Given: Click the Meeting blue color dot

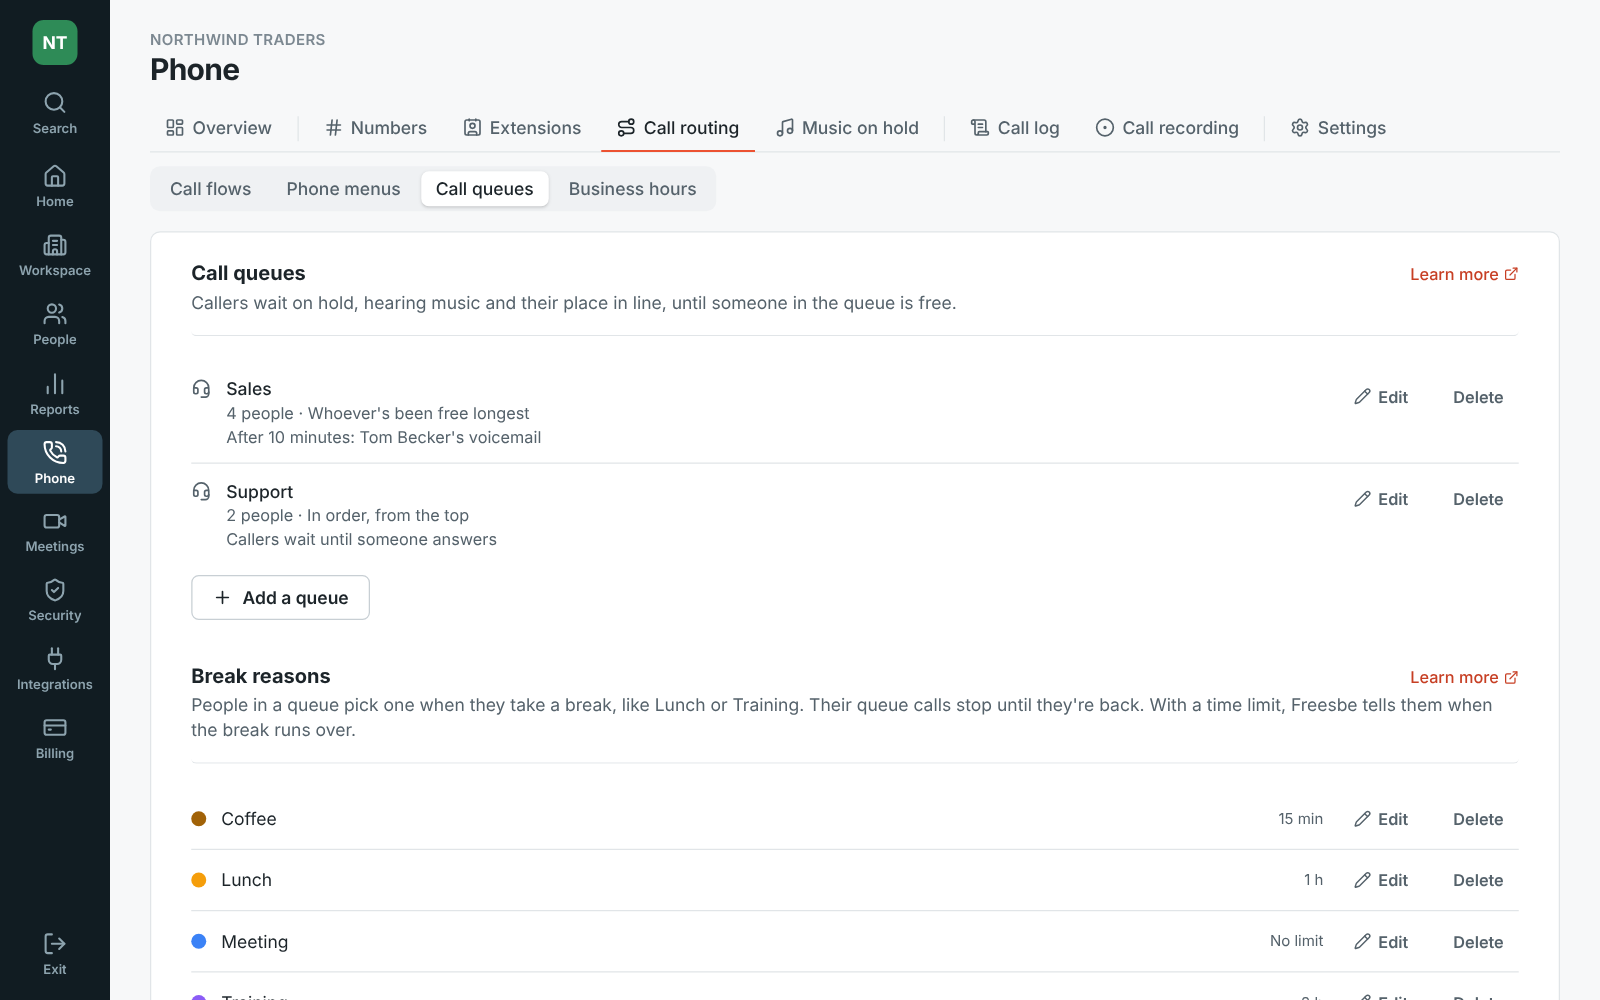Looking at the screenshot, I should tap(199, 941).
